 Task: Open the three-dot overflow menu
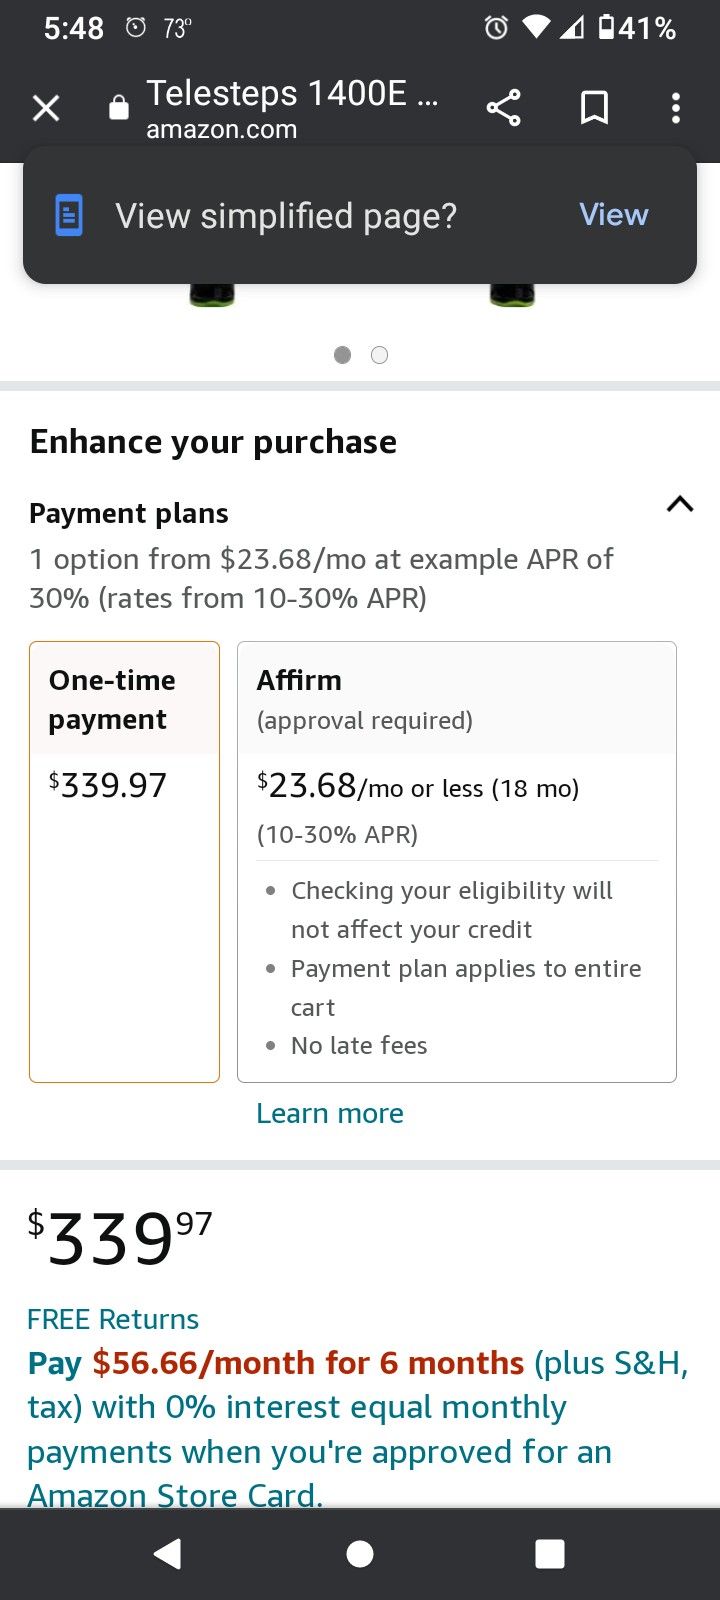[676, 108]
